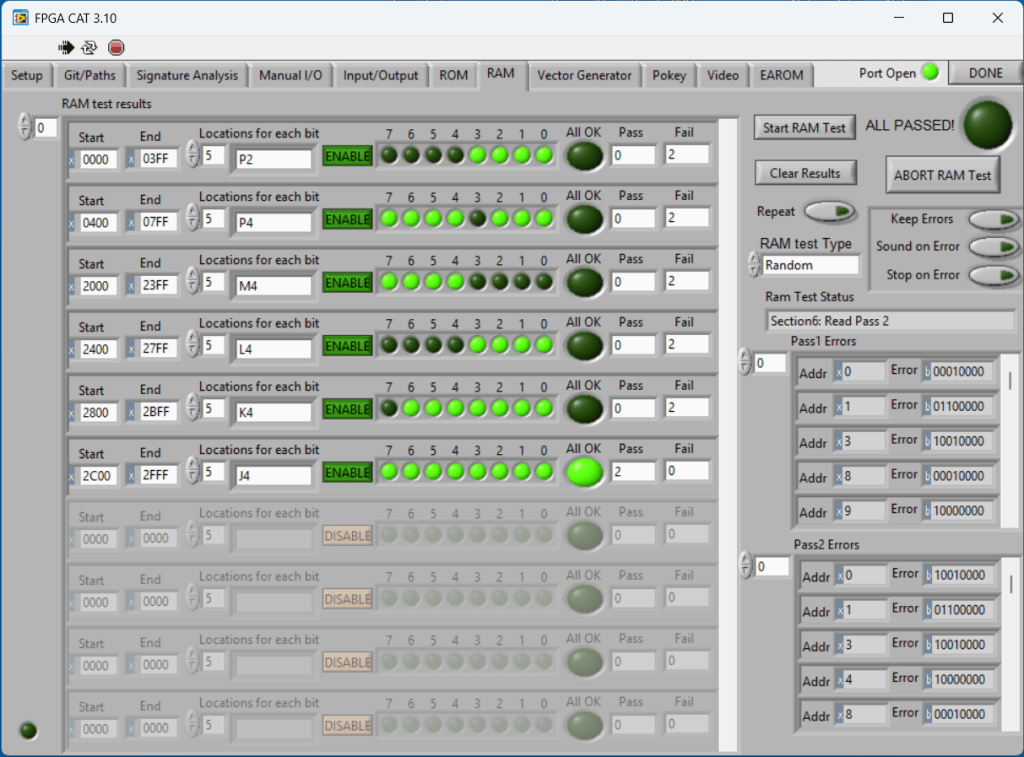The width and height of the screenshot is (1024, 757).
Task: Click the RAM test results array index stepper
Action: point(24,127)
